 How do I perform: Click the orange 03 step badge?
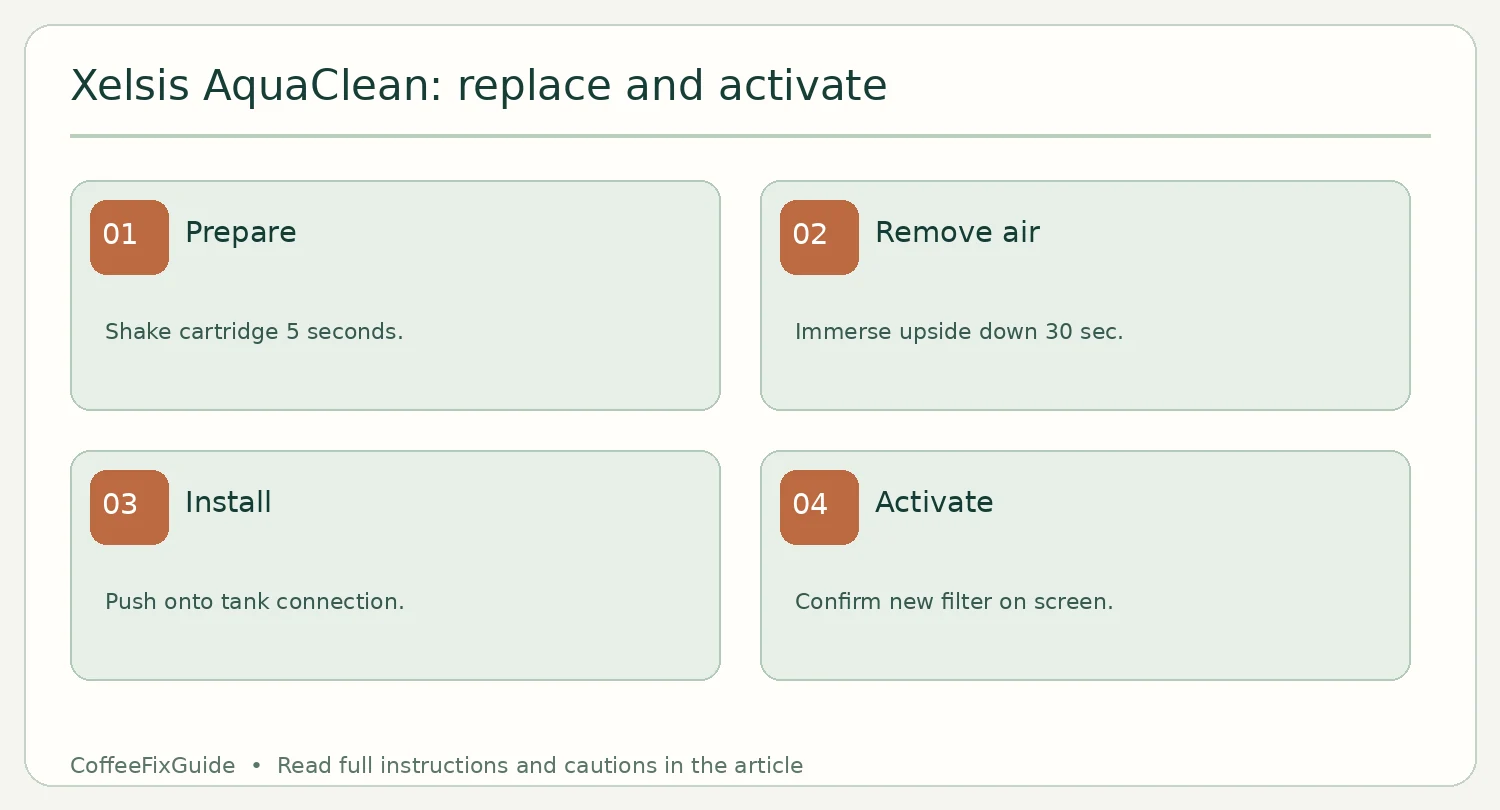point(129,507)
